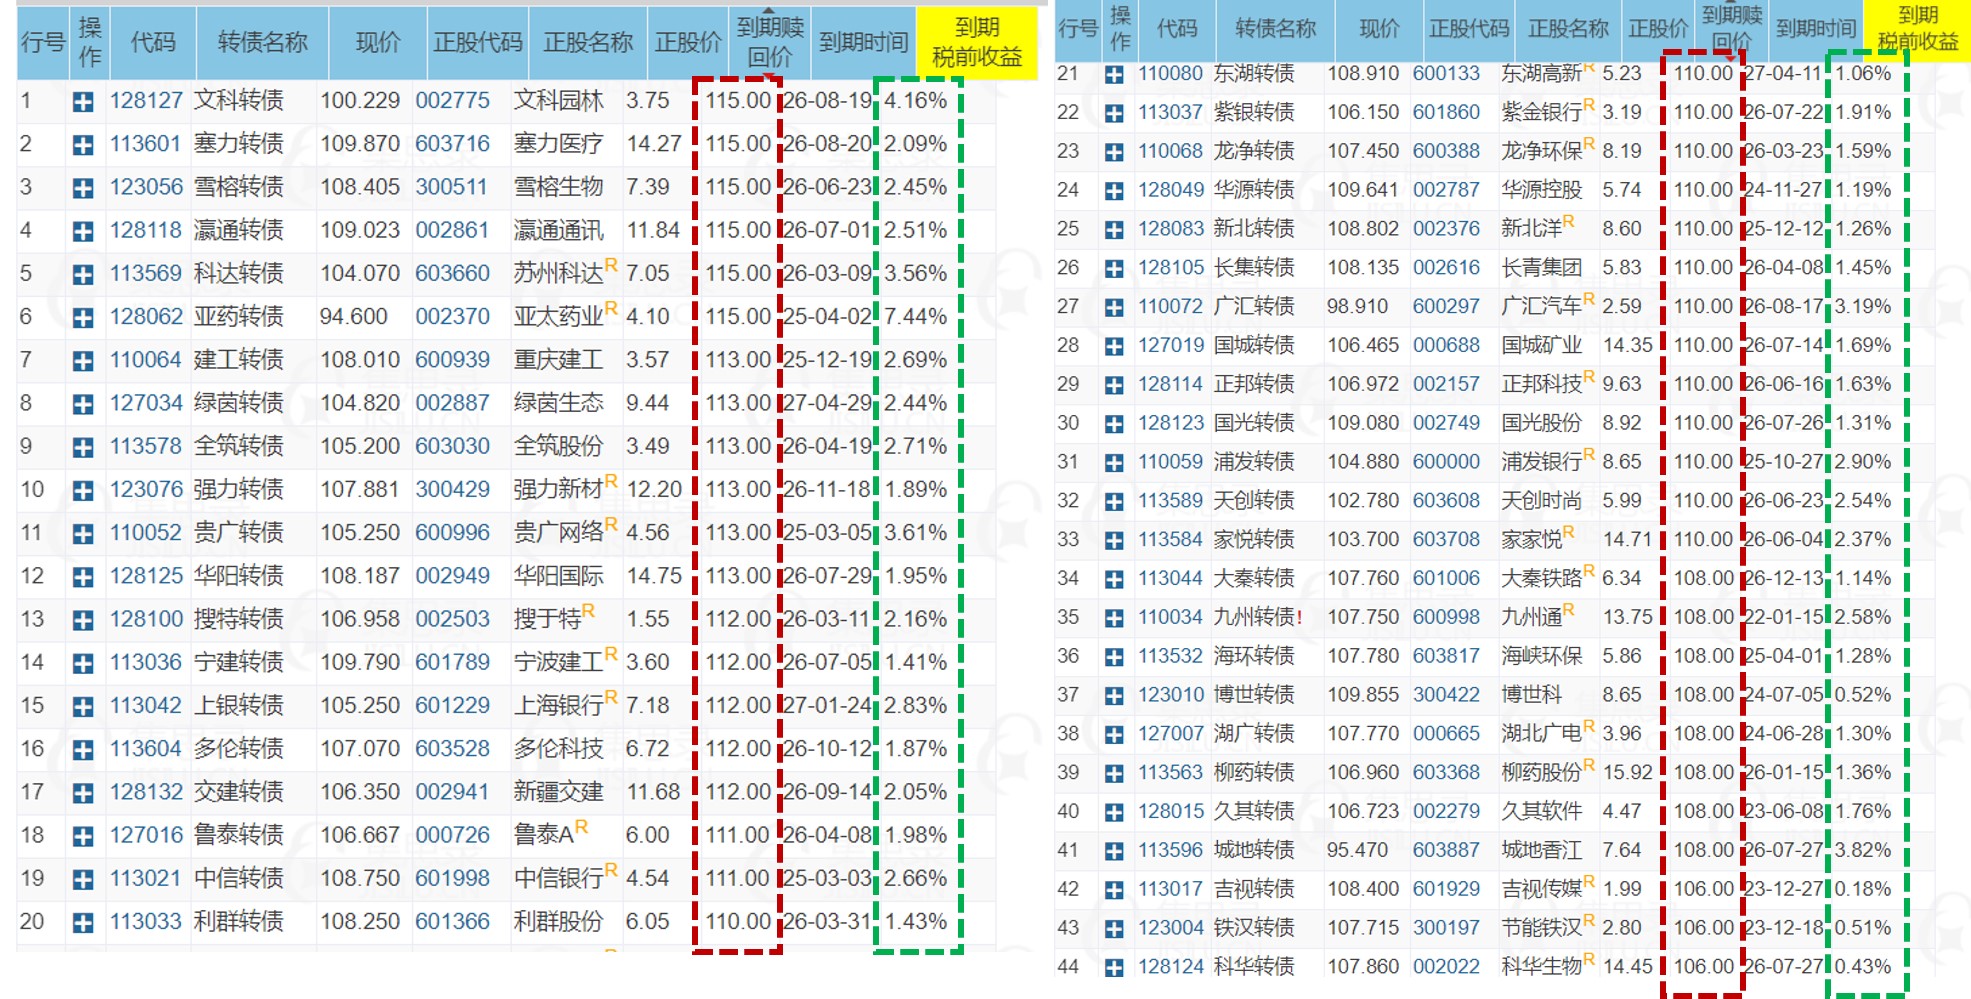Open bond code link 113033 for 利群转债
1971x999 pixels.
tap(146, 921)
